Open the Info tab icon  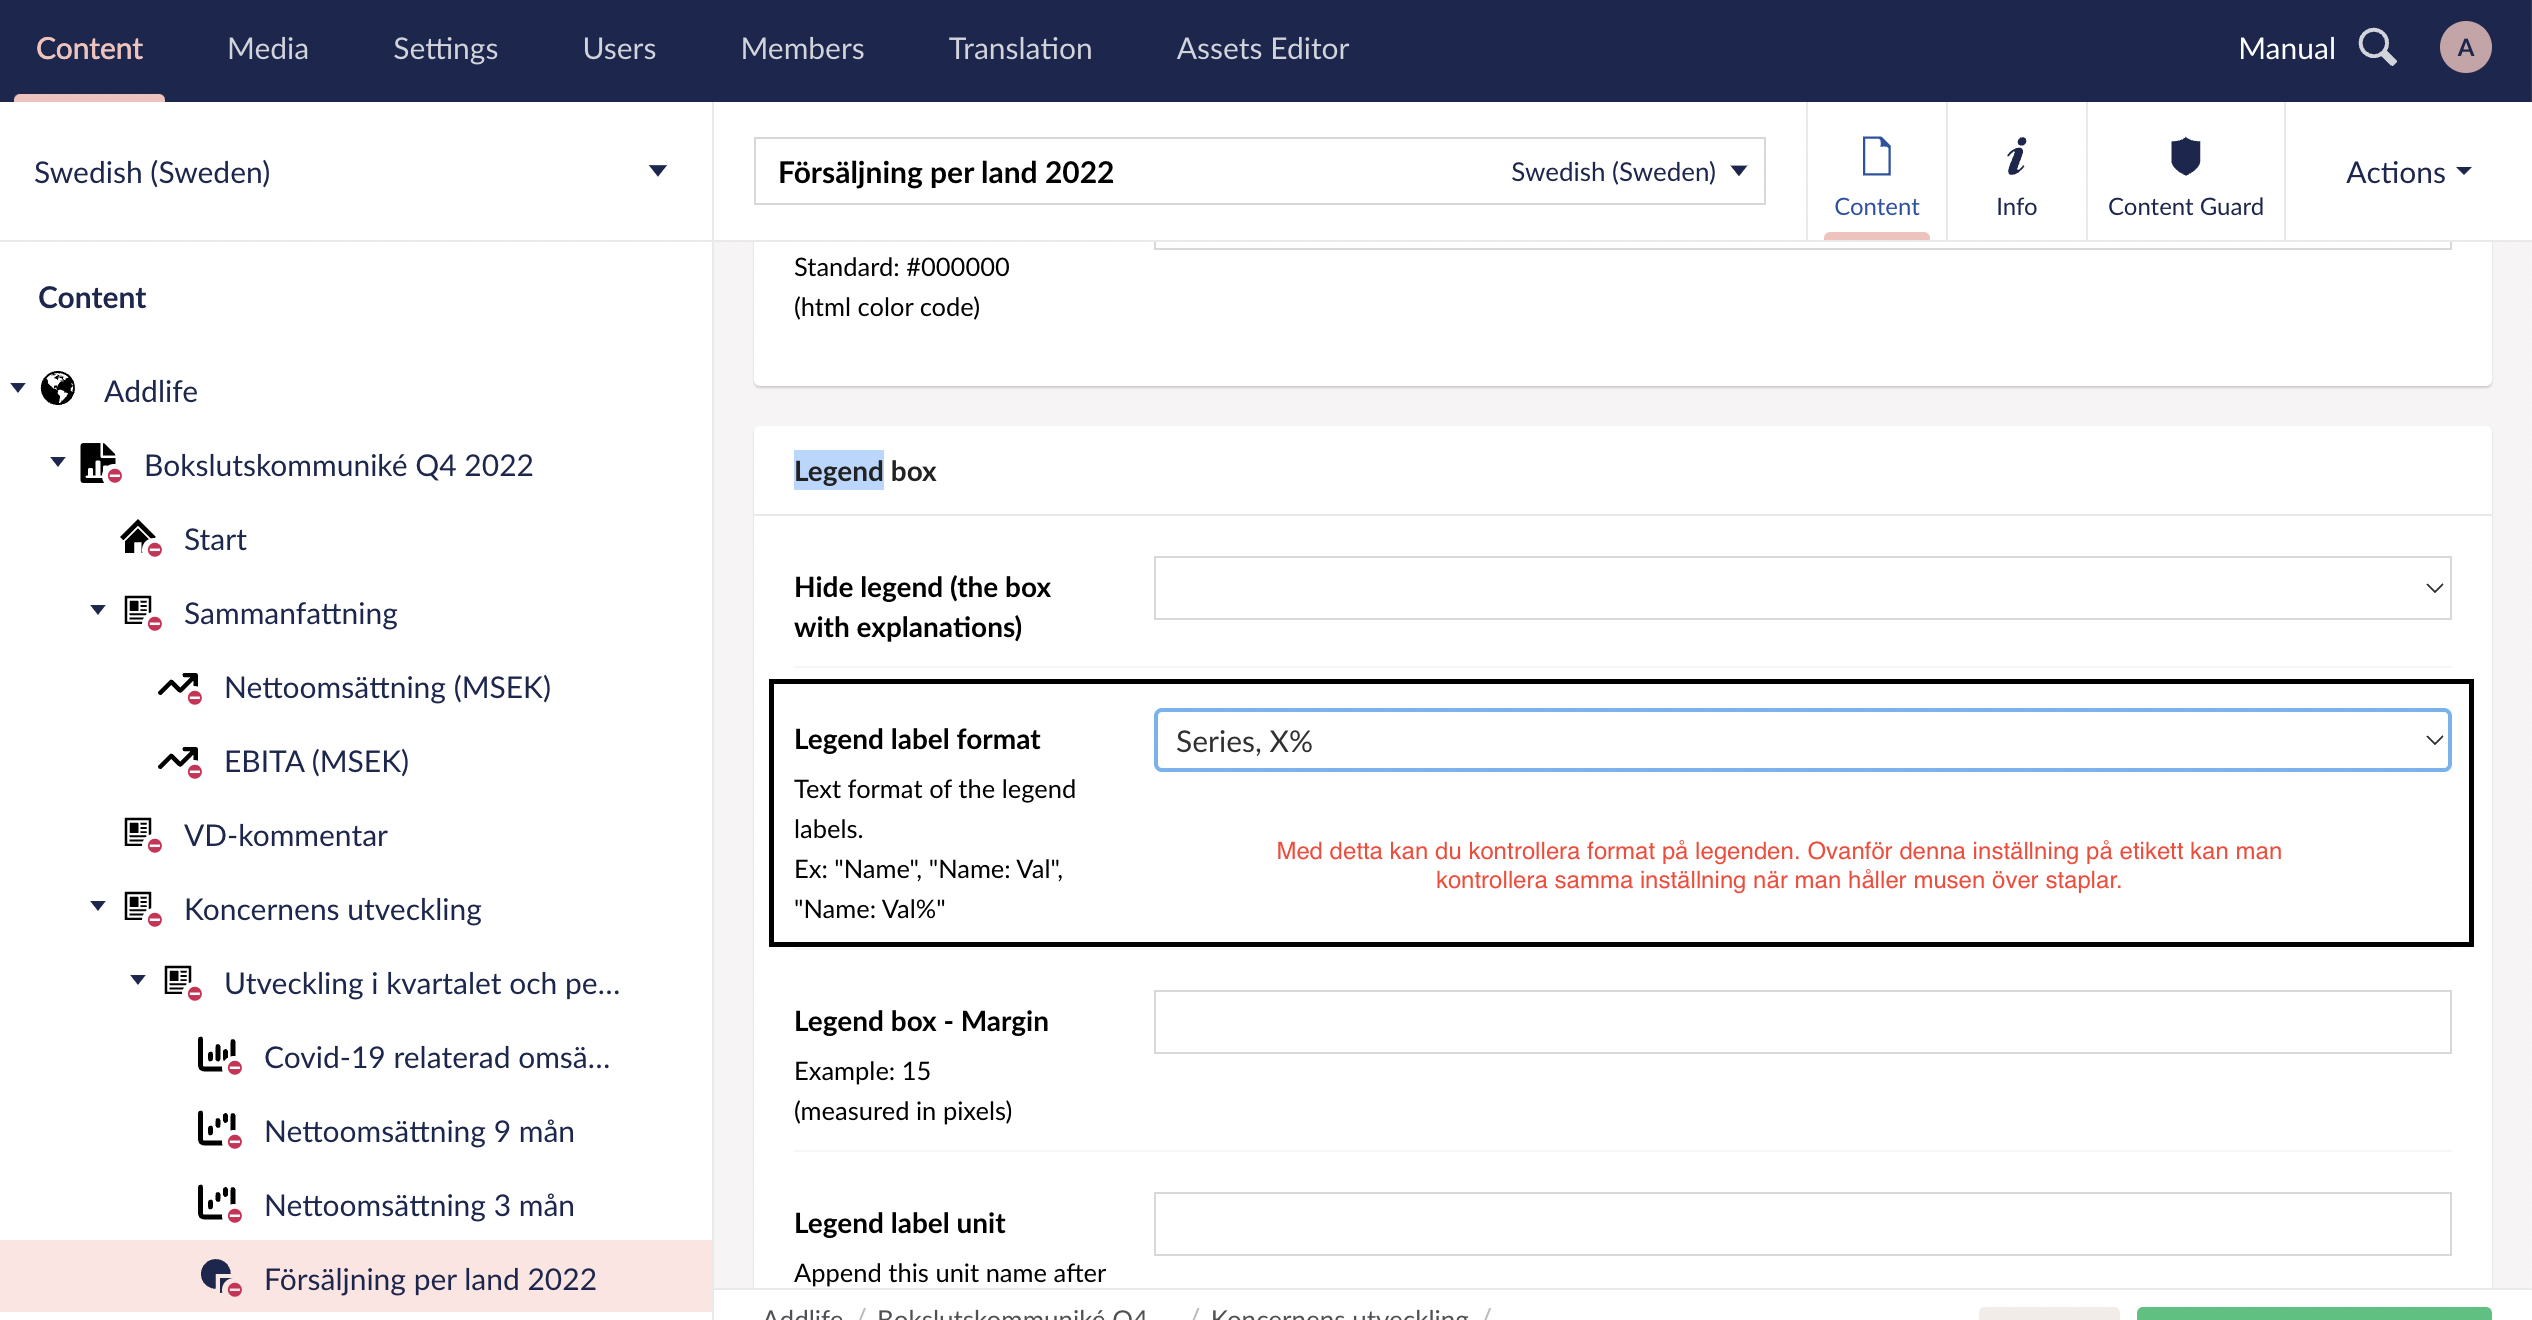point(2016,157)
